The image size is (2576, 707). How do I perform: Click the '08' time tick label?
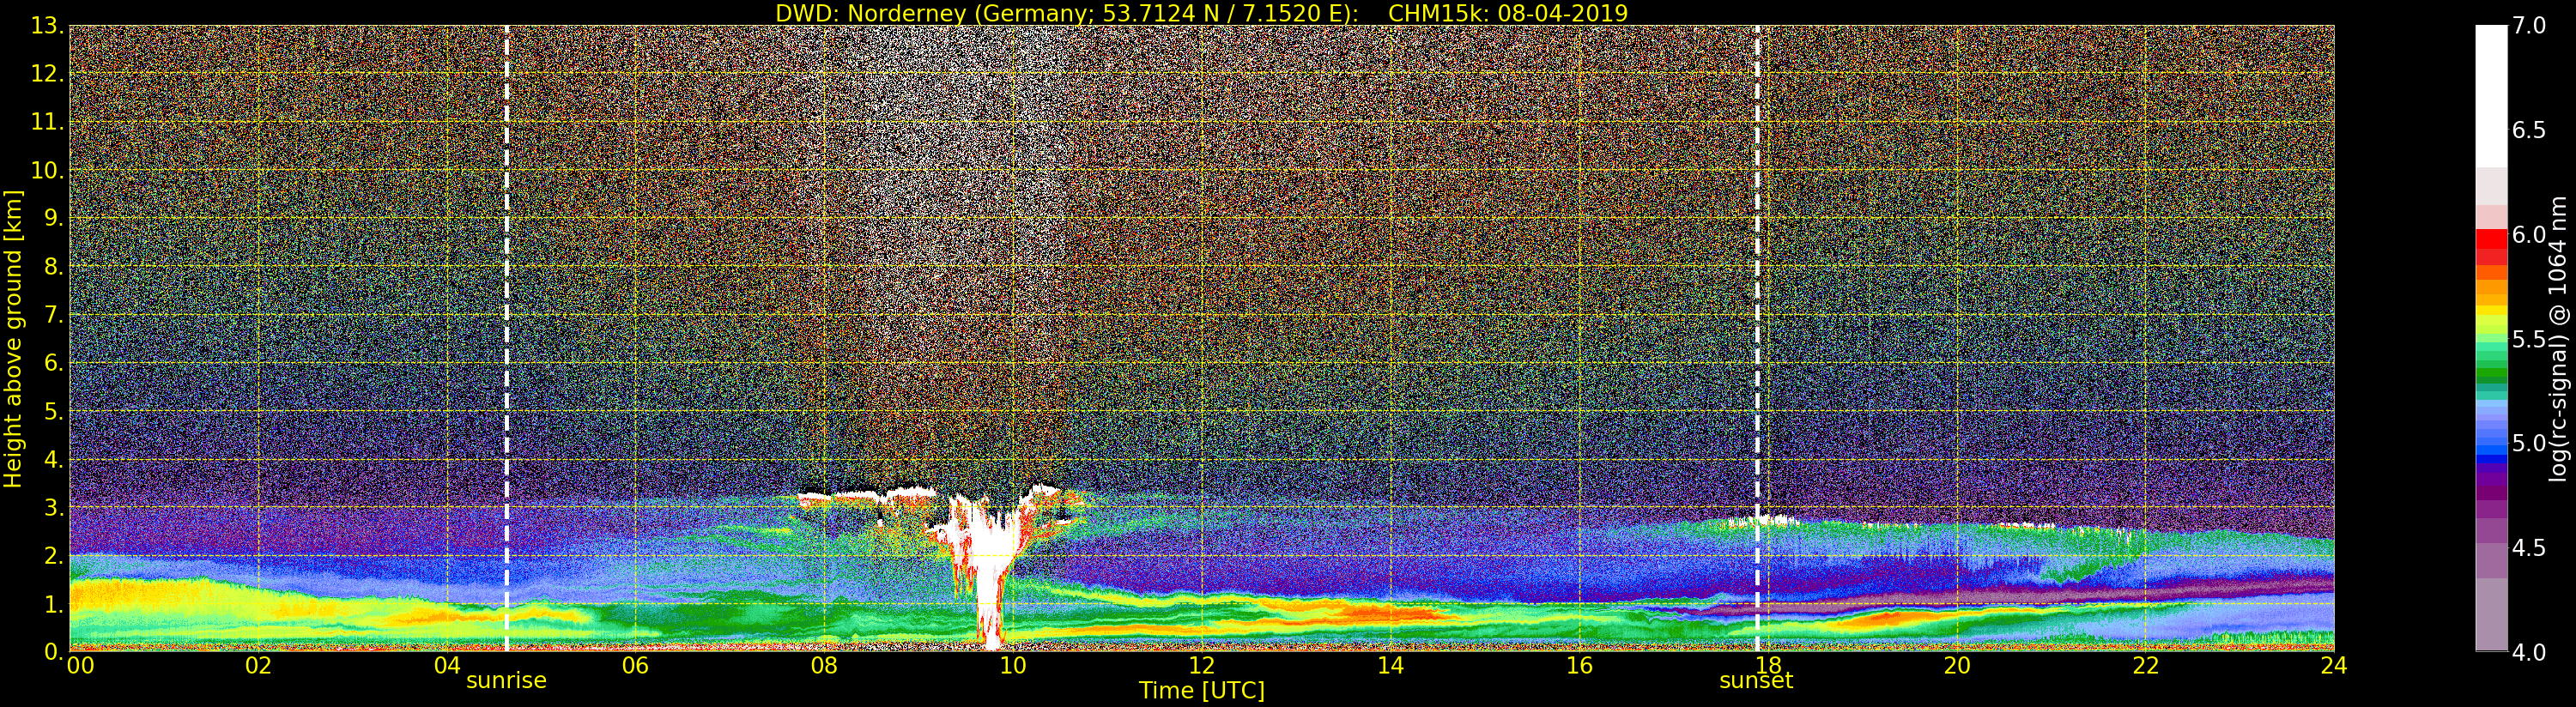(x=824, y=666)
